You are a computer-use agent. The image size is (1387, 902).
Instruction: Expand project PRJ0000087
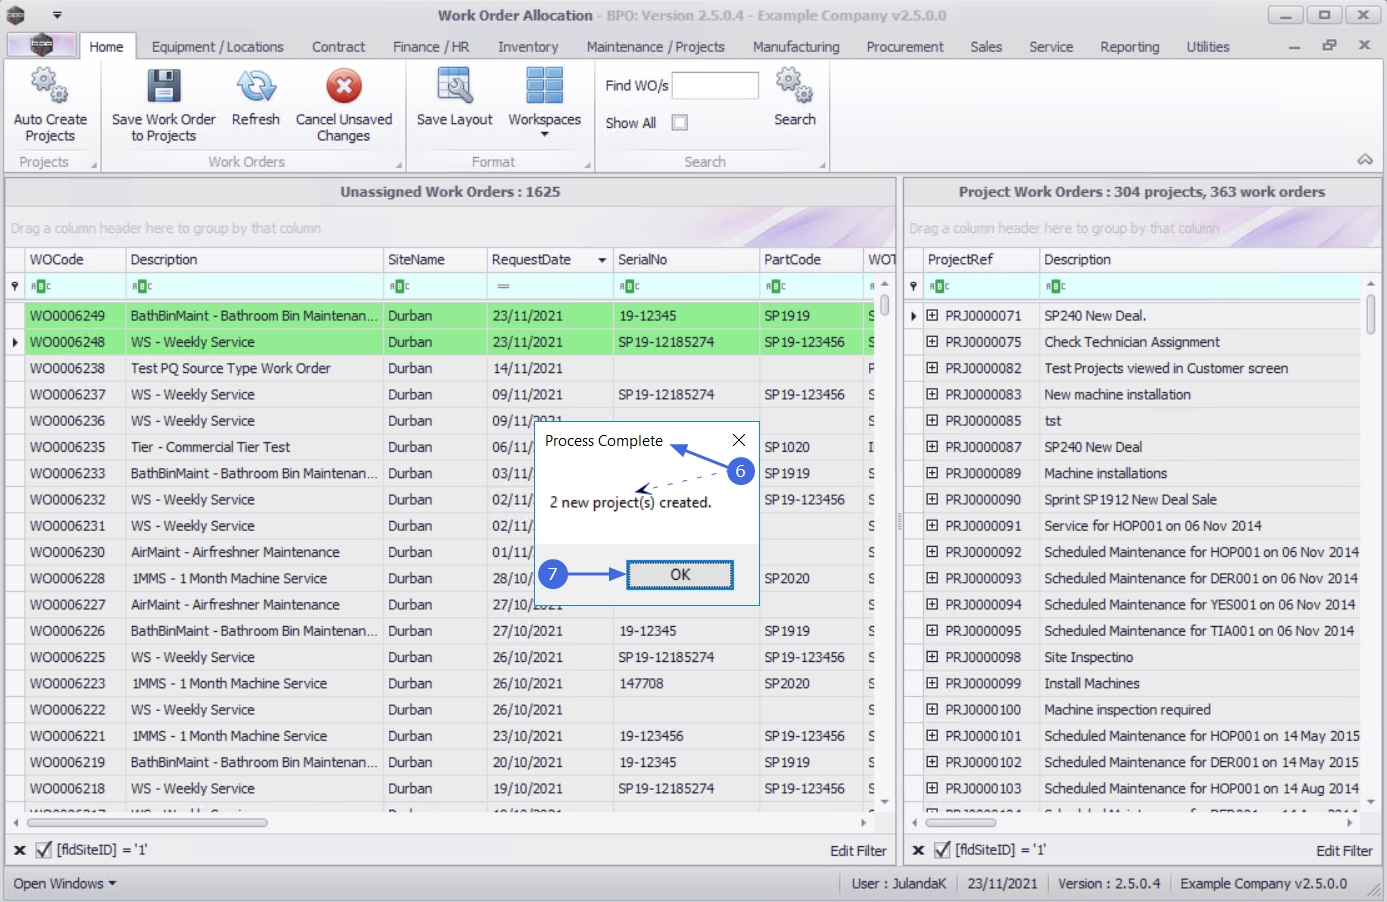[932, 447]
